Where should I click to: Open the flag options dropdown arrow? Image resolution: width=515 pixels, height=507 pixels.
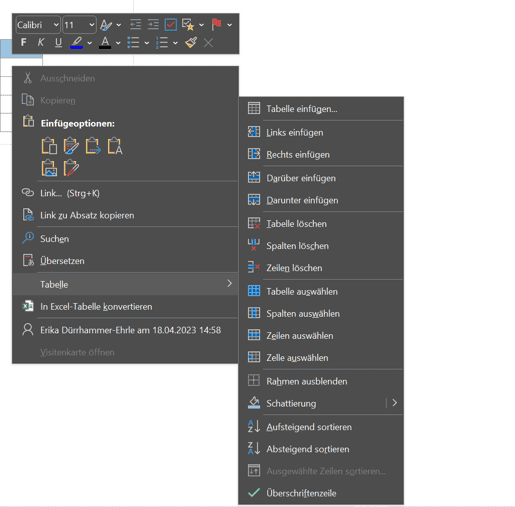coord(229,25)
